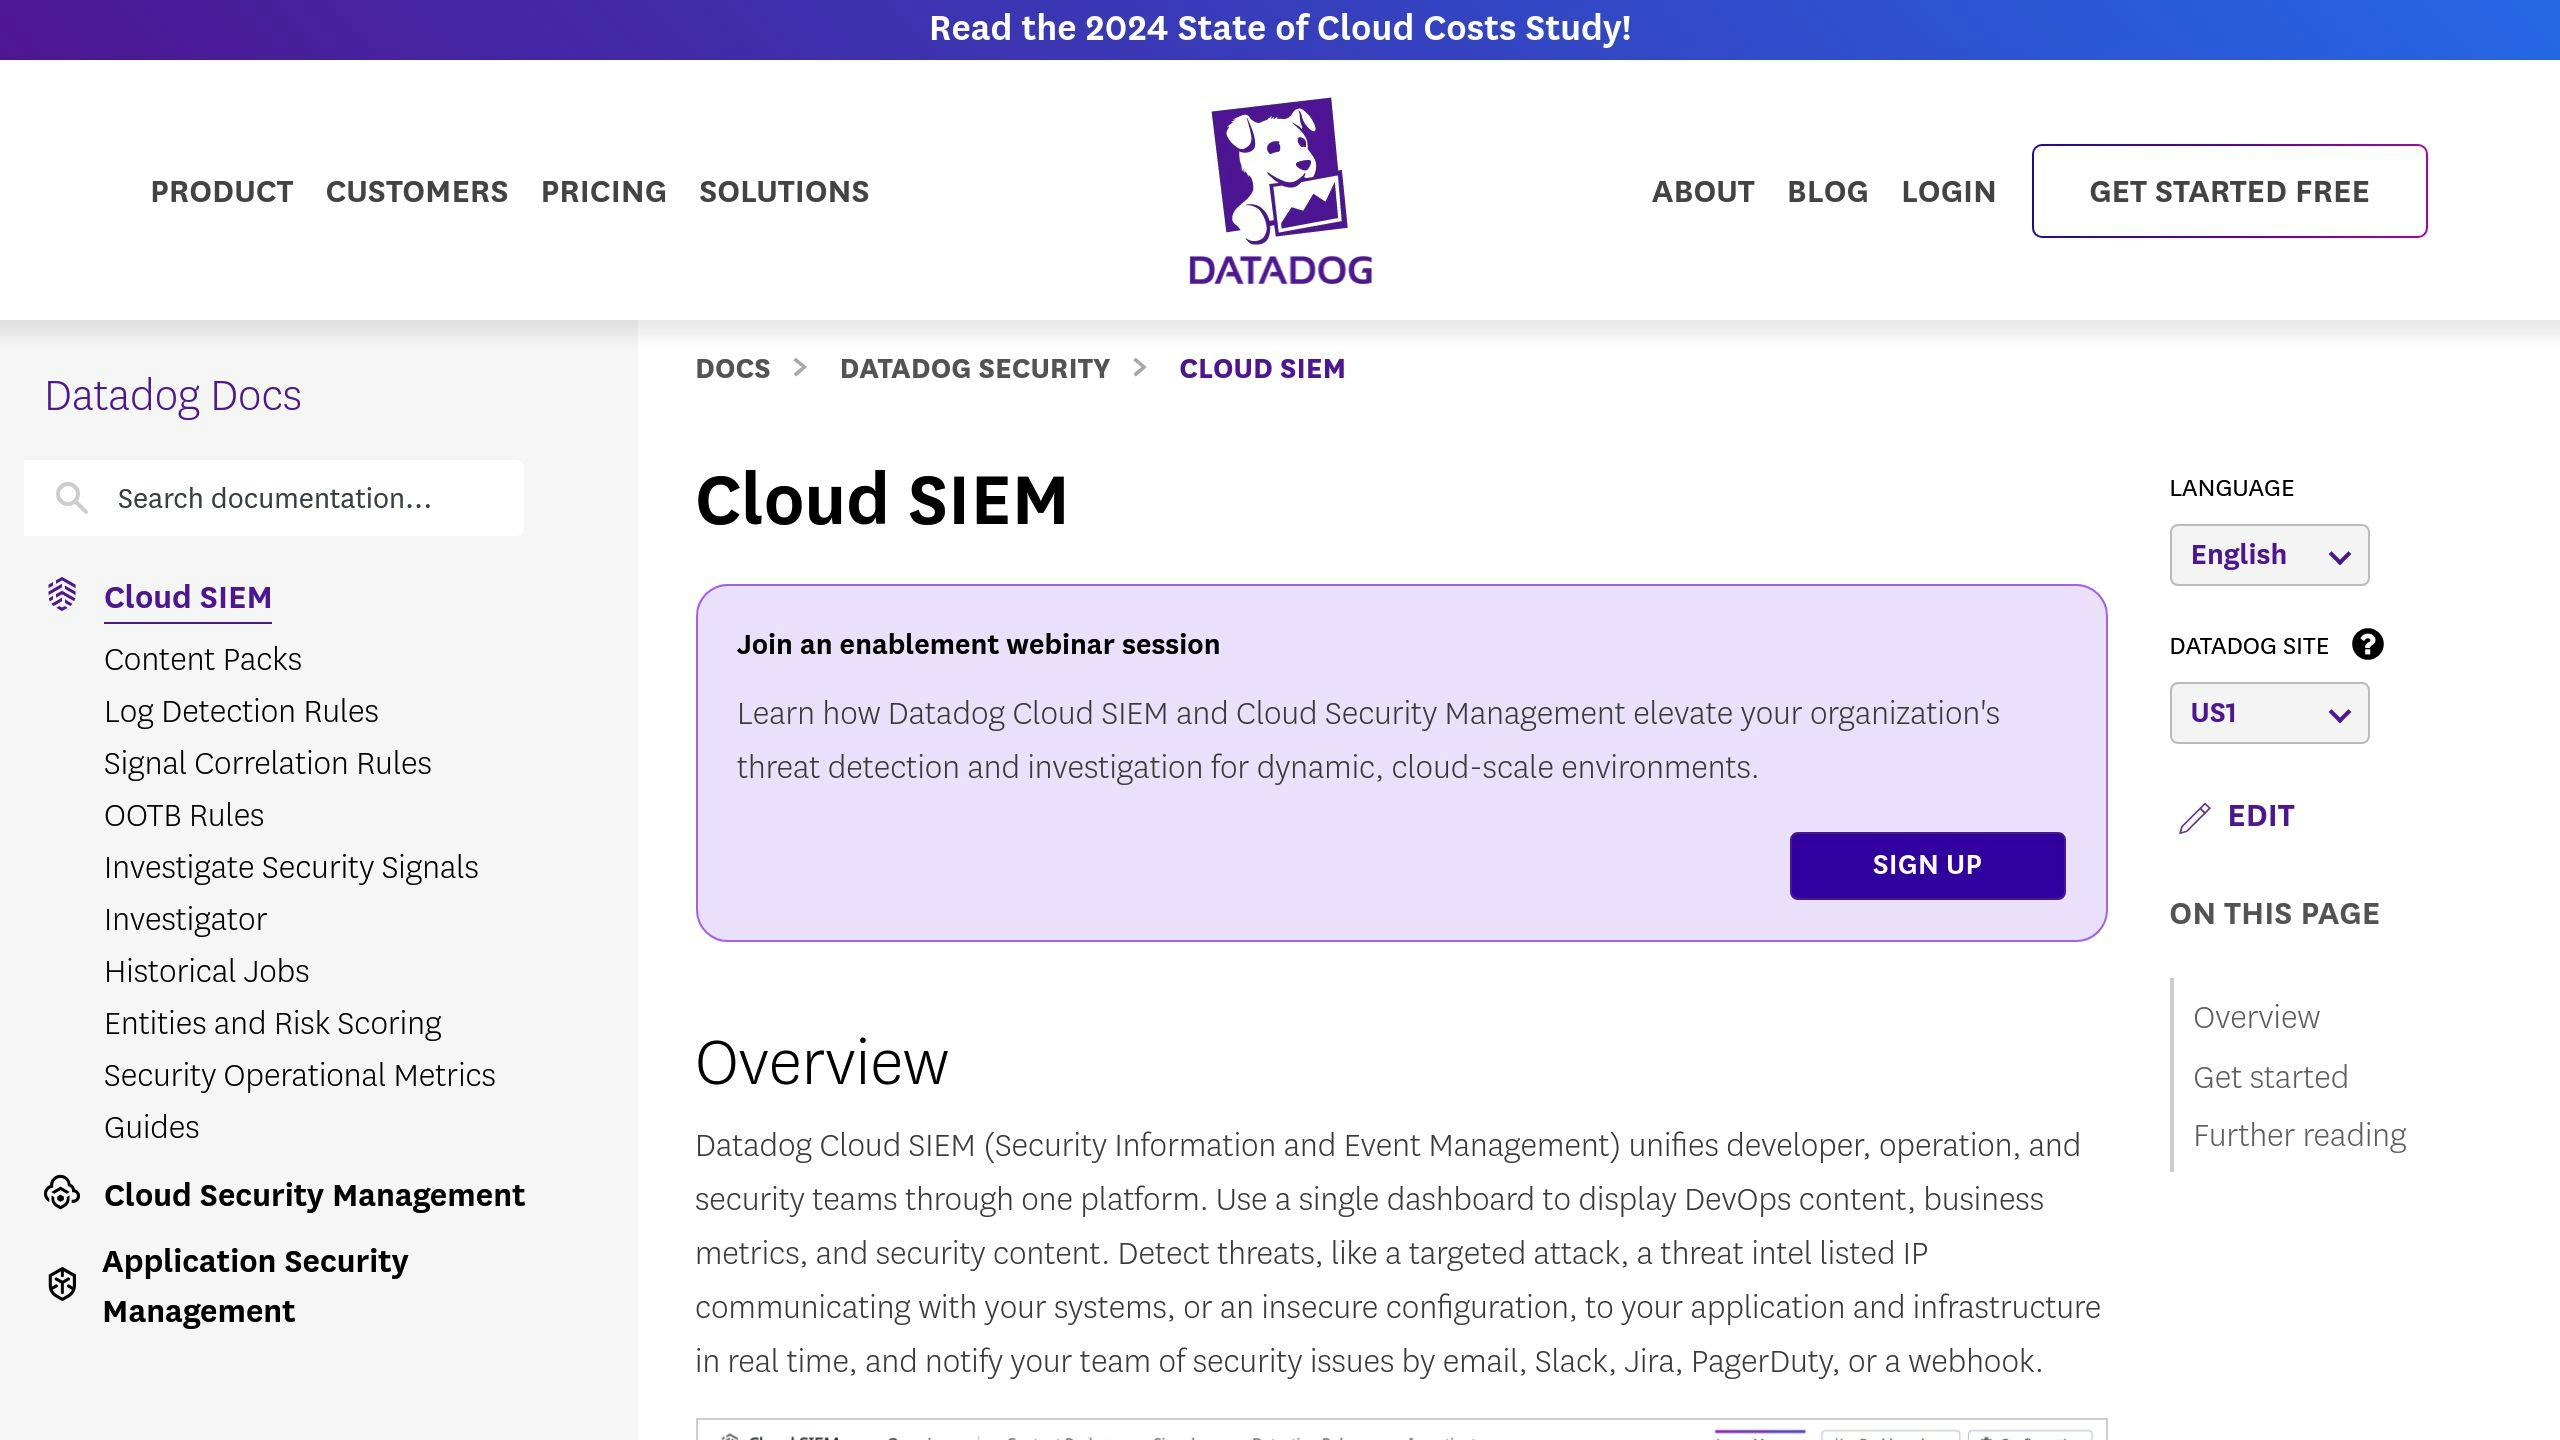This screenshot has width=2560, height=1440.
Task: Open the ABOUT menu
Action: coord(1703,191)
